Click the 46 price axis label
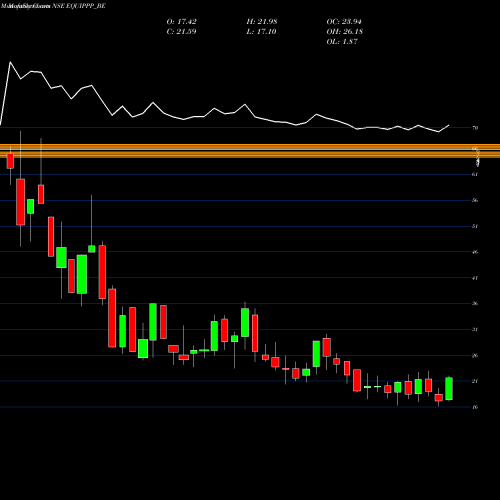This screenshot has width=500, height=500. 475,252
